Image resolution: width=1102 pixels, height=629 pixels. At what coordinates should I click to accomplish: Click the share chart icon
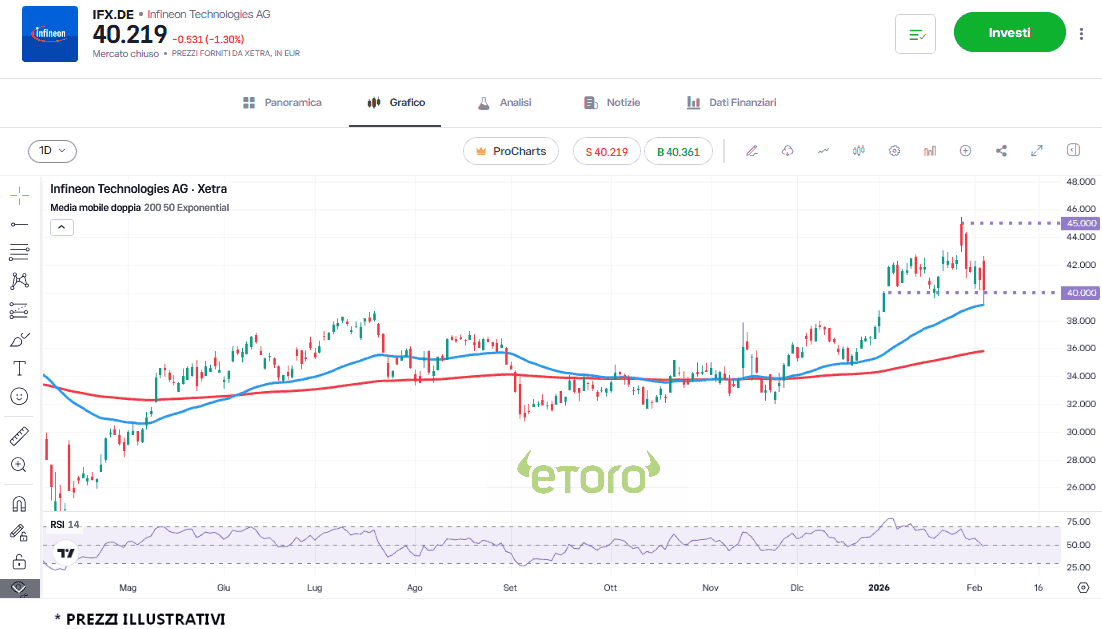tap(1001, 151)
